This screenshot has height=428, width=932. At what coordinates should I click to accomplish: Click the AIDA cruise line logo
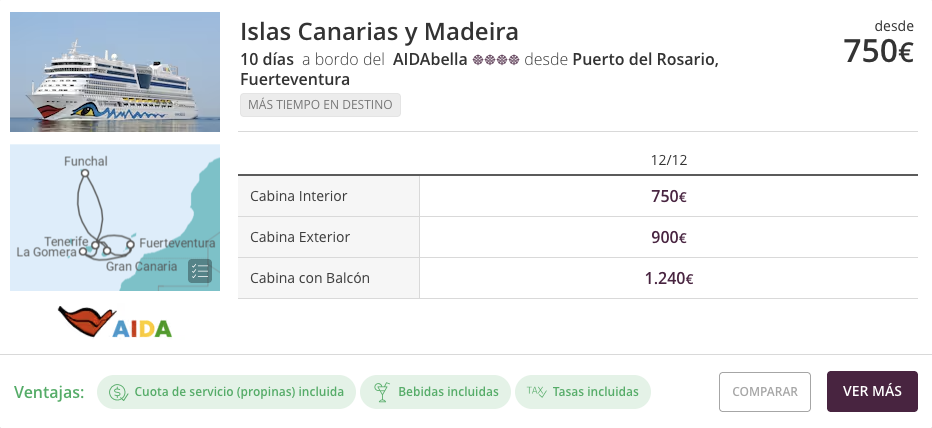tap(115, 323)
